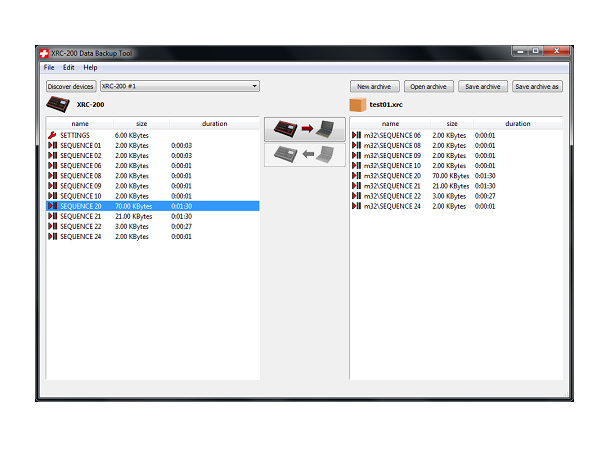Viewport: 610px width, 450px height.
Task: Click the icon beside m32\SEQUENCE 06
Action: 356,135
